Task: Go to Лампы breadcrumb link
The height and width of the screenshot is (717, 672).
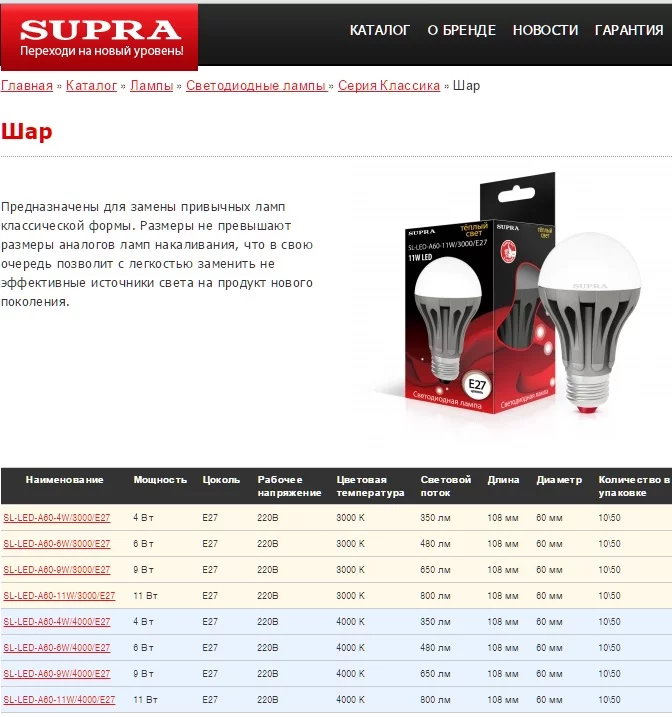Action: [151, 86]
